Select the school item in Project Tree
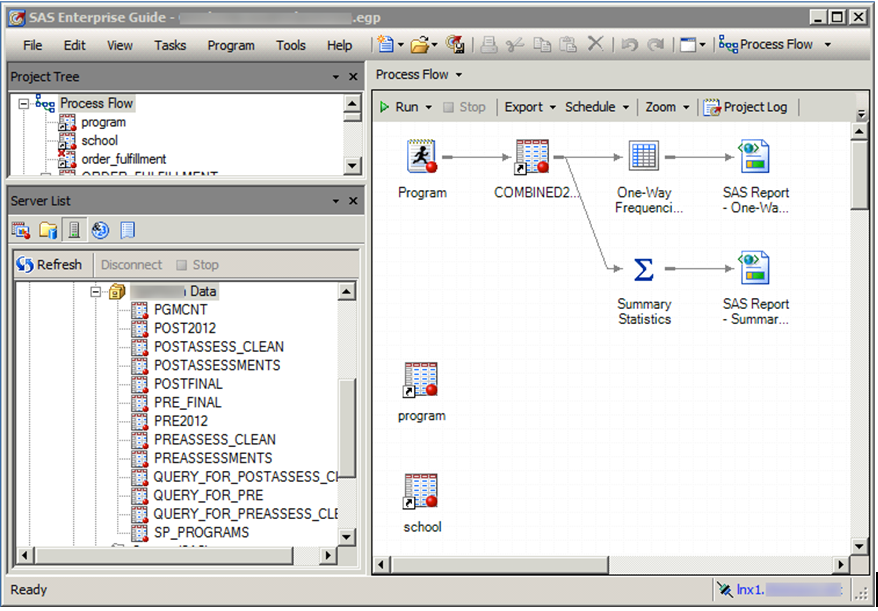 click(x=100, y=141)
